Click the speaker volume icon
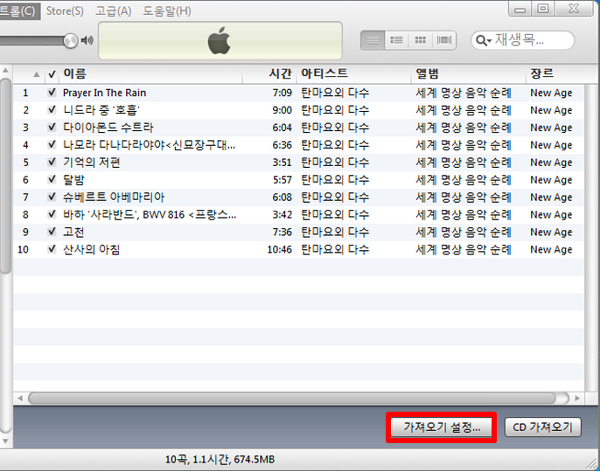600x472 pixels. (x=87, y=40)
